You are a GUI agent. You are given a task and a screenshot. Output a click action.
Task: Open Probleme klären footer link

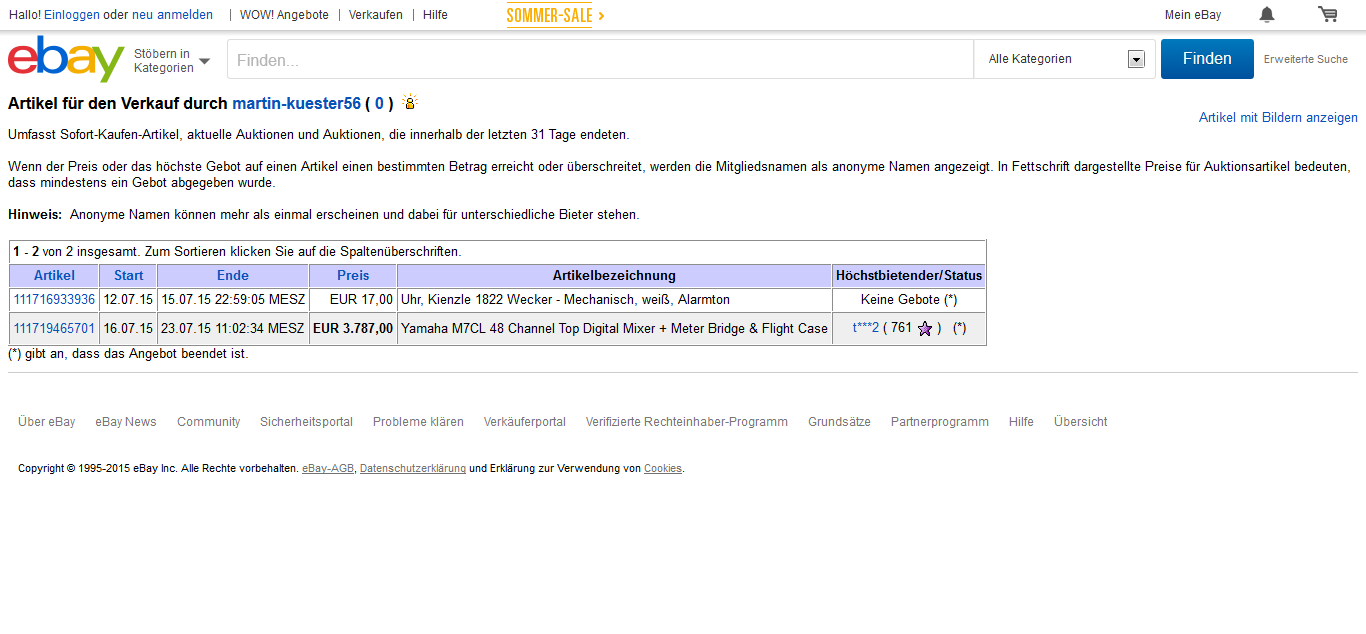coord(418,422)
